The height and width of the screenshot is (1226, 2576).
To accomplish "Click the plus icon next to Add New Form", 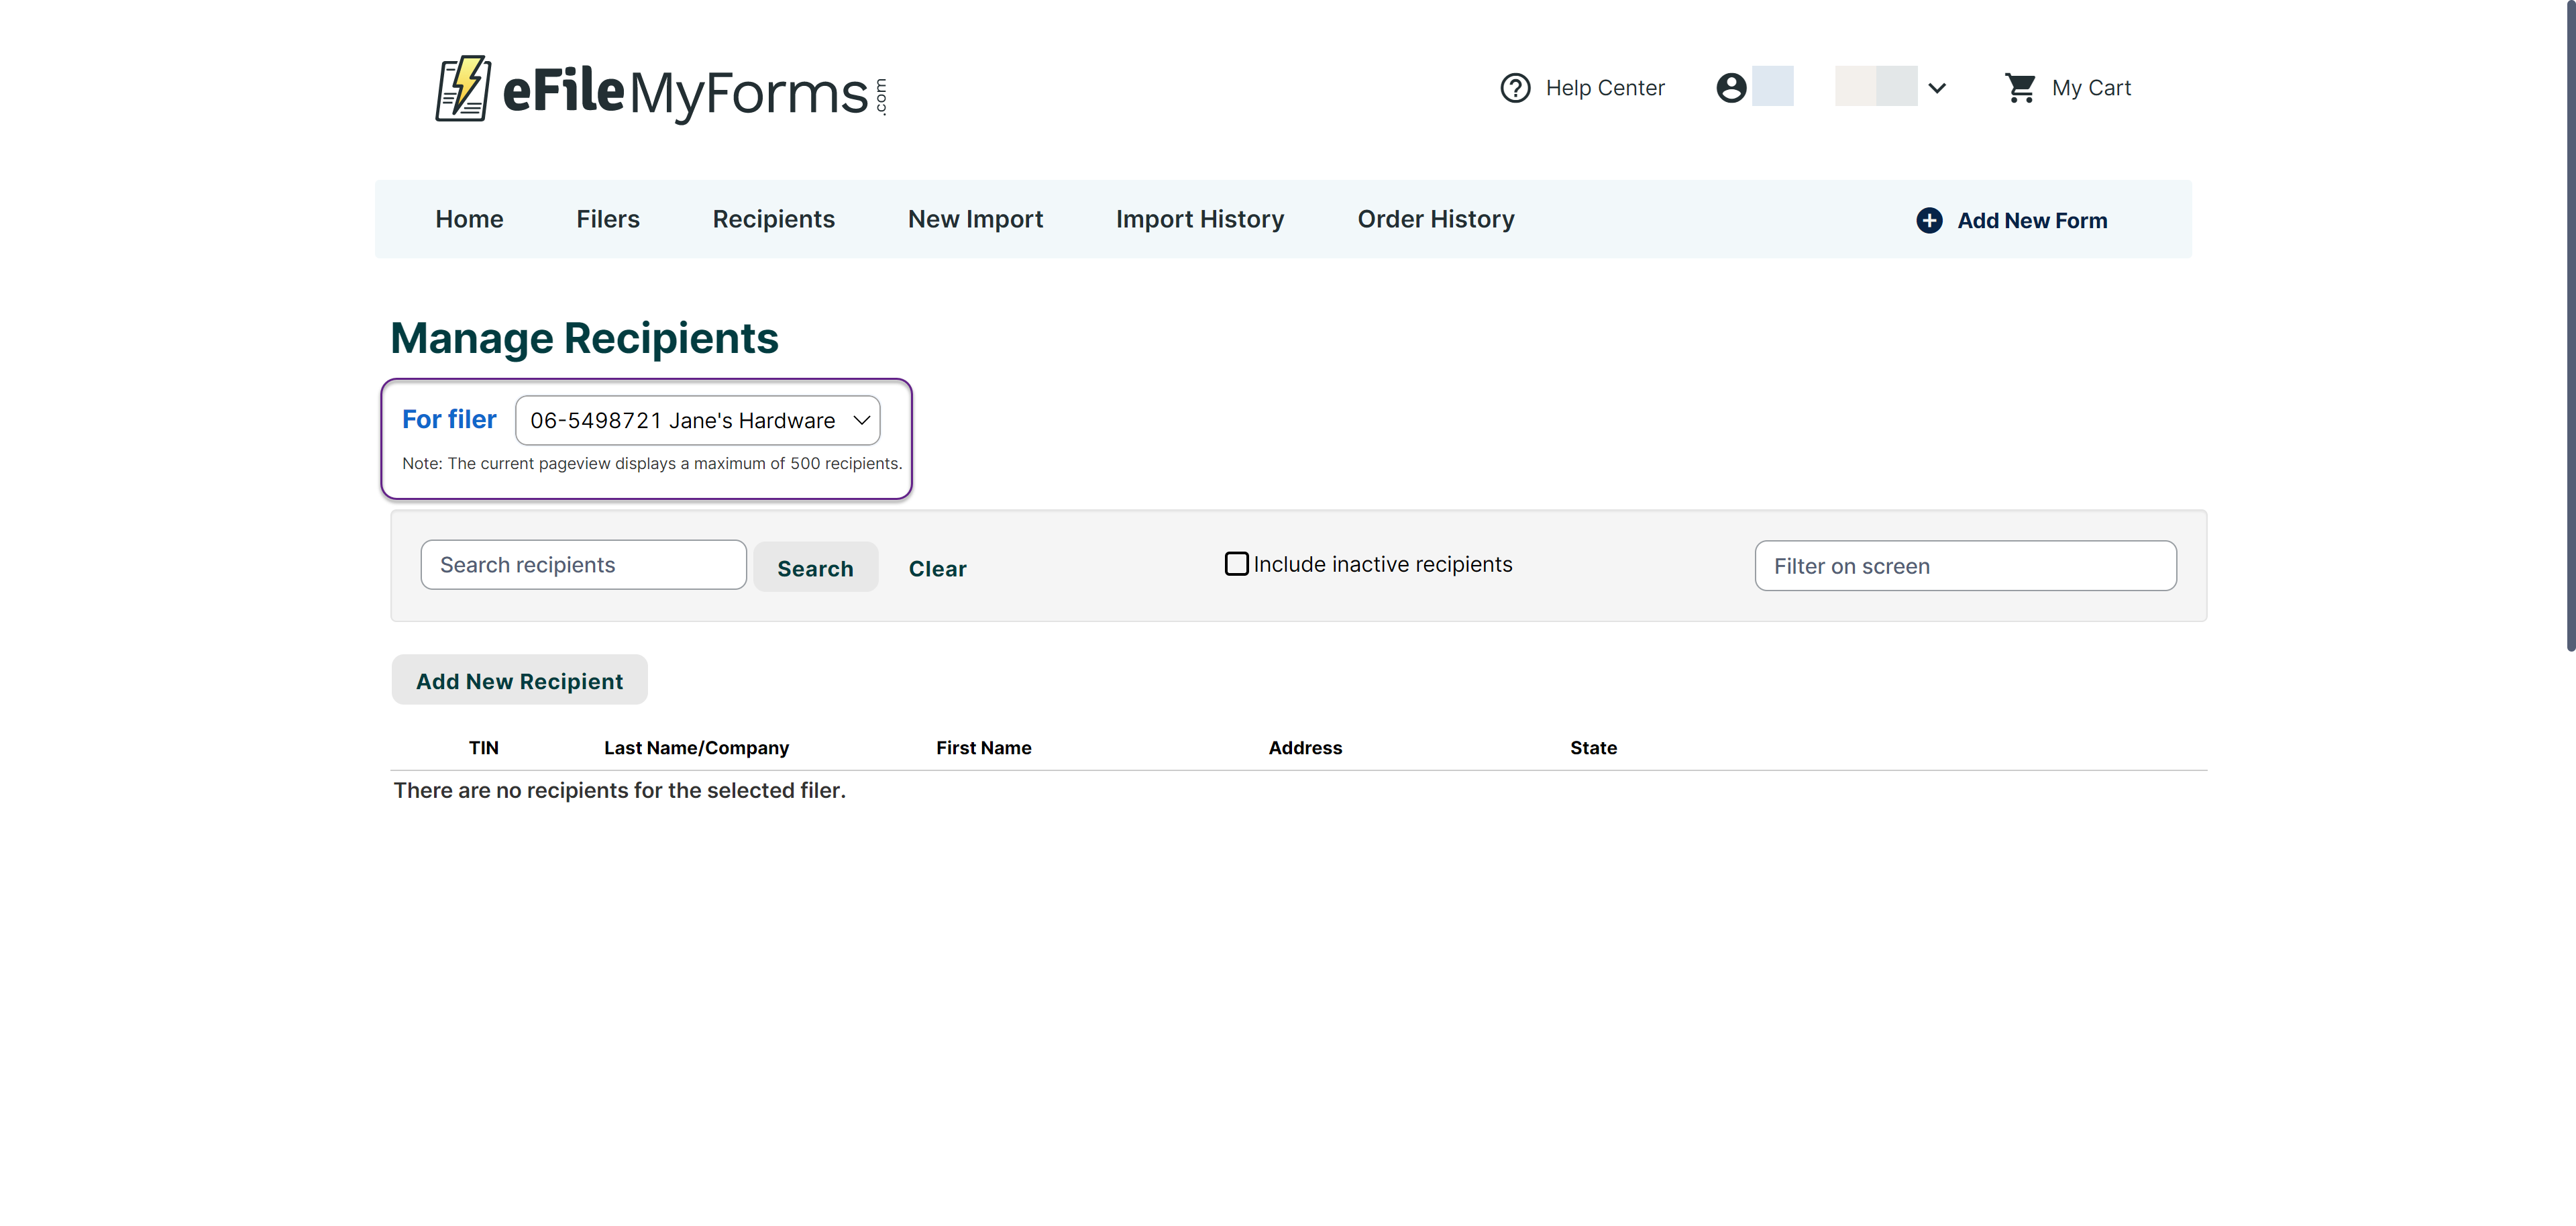I will (1930, 220).
